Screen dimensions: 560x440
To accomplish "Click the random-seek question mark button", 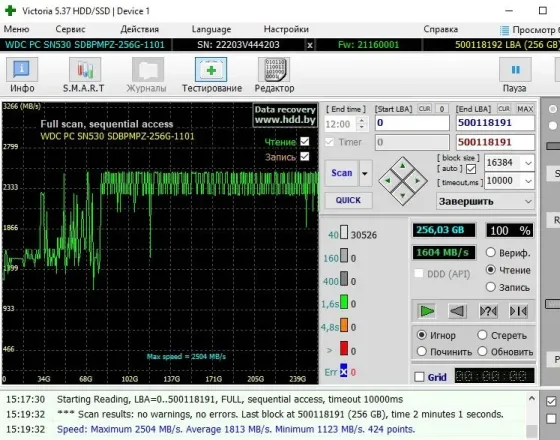I will pos(488,311).
